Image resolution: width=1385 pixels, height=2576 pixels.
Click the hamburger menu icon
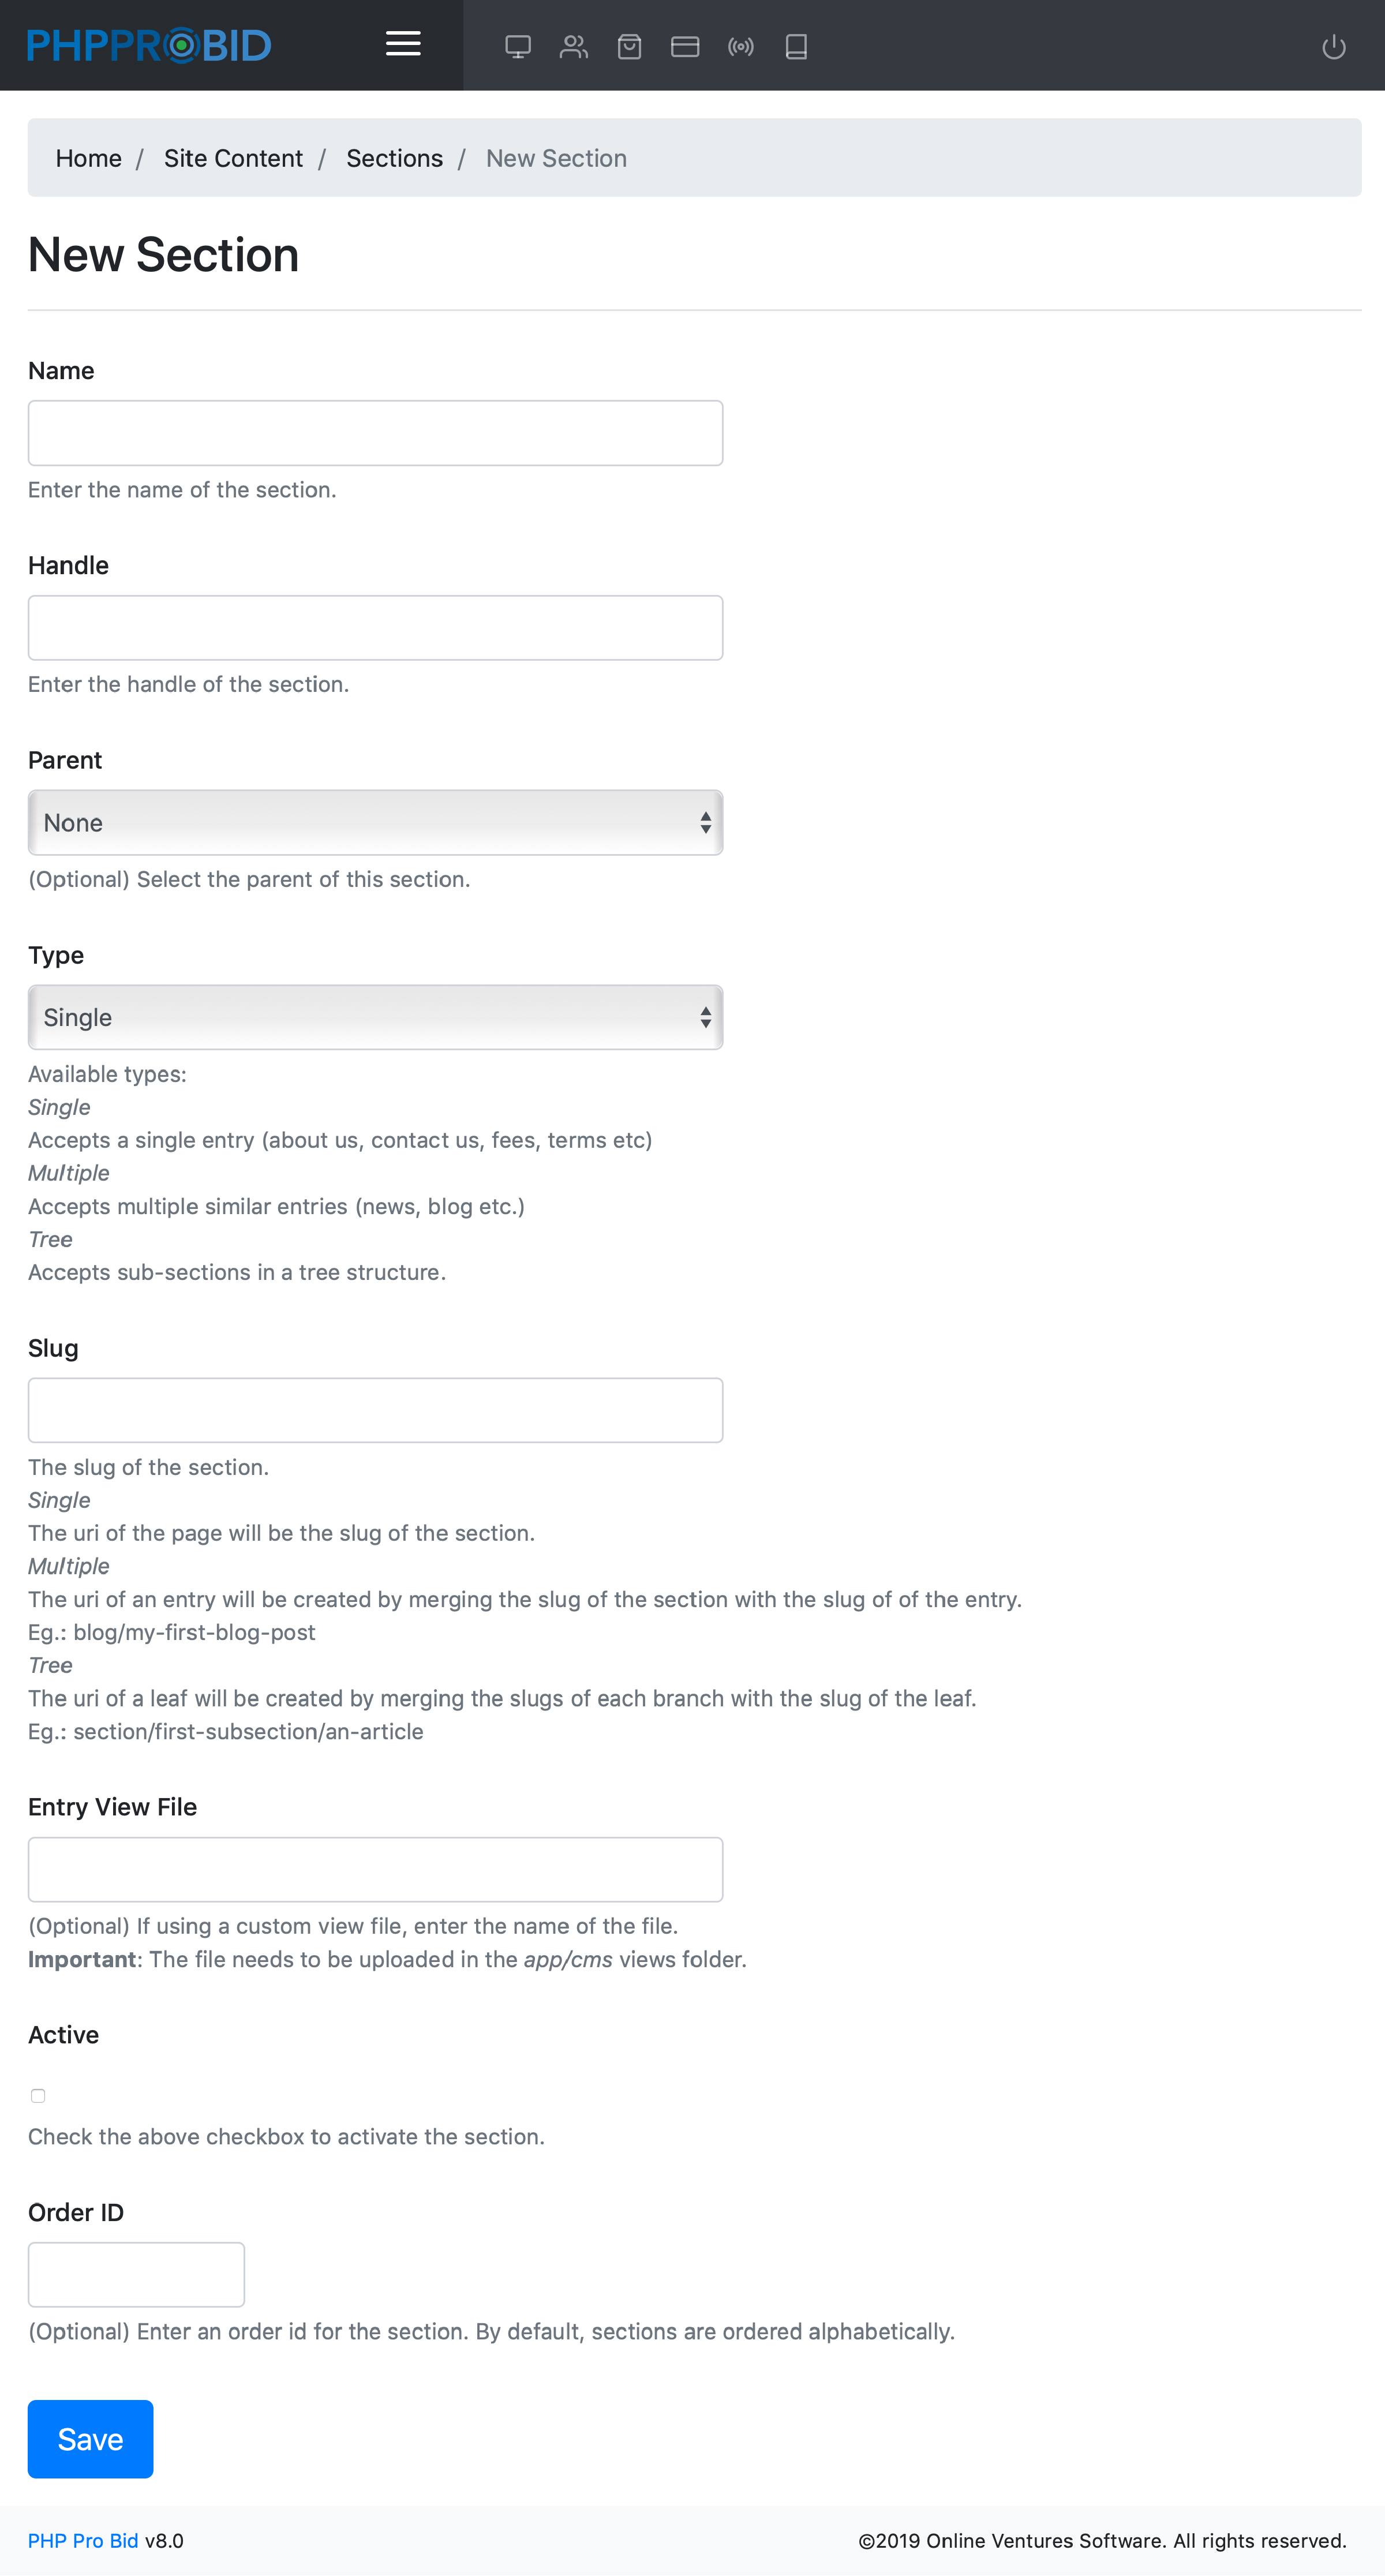pyautogui.click(x=403, y=45)
